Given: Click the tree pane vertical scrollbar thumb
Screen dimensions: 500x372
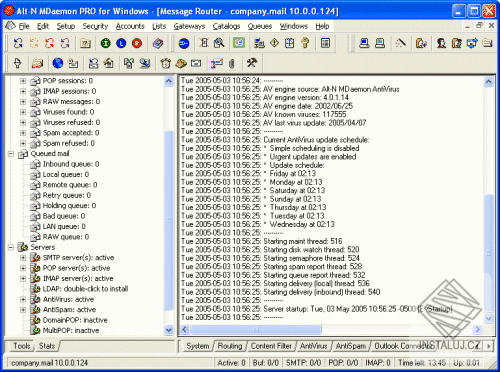Looking at the screenshot, I should [169, 220].
